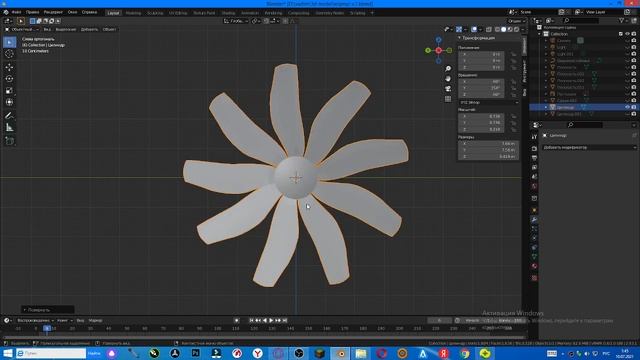This screenshot has width=640, height=360.
Task: Toggle render camera of Collection row
Action: (634, 34)
